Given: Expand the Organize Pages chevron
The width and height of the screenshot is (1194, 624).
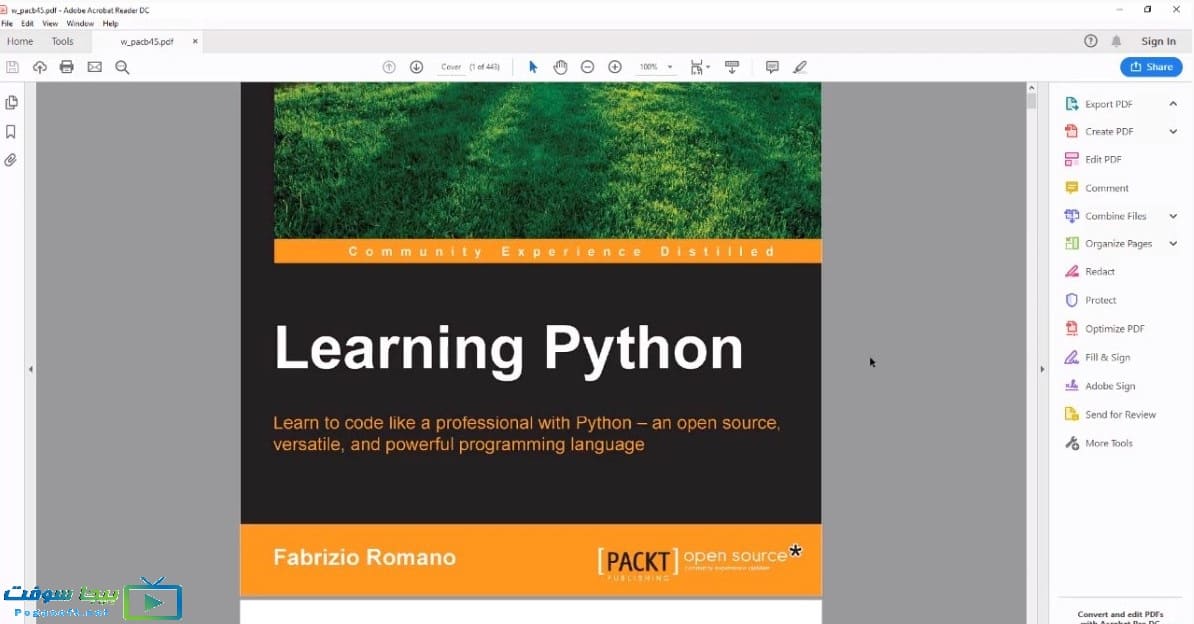Looking at the screenshot, I should (1173, 244).
